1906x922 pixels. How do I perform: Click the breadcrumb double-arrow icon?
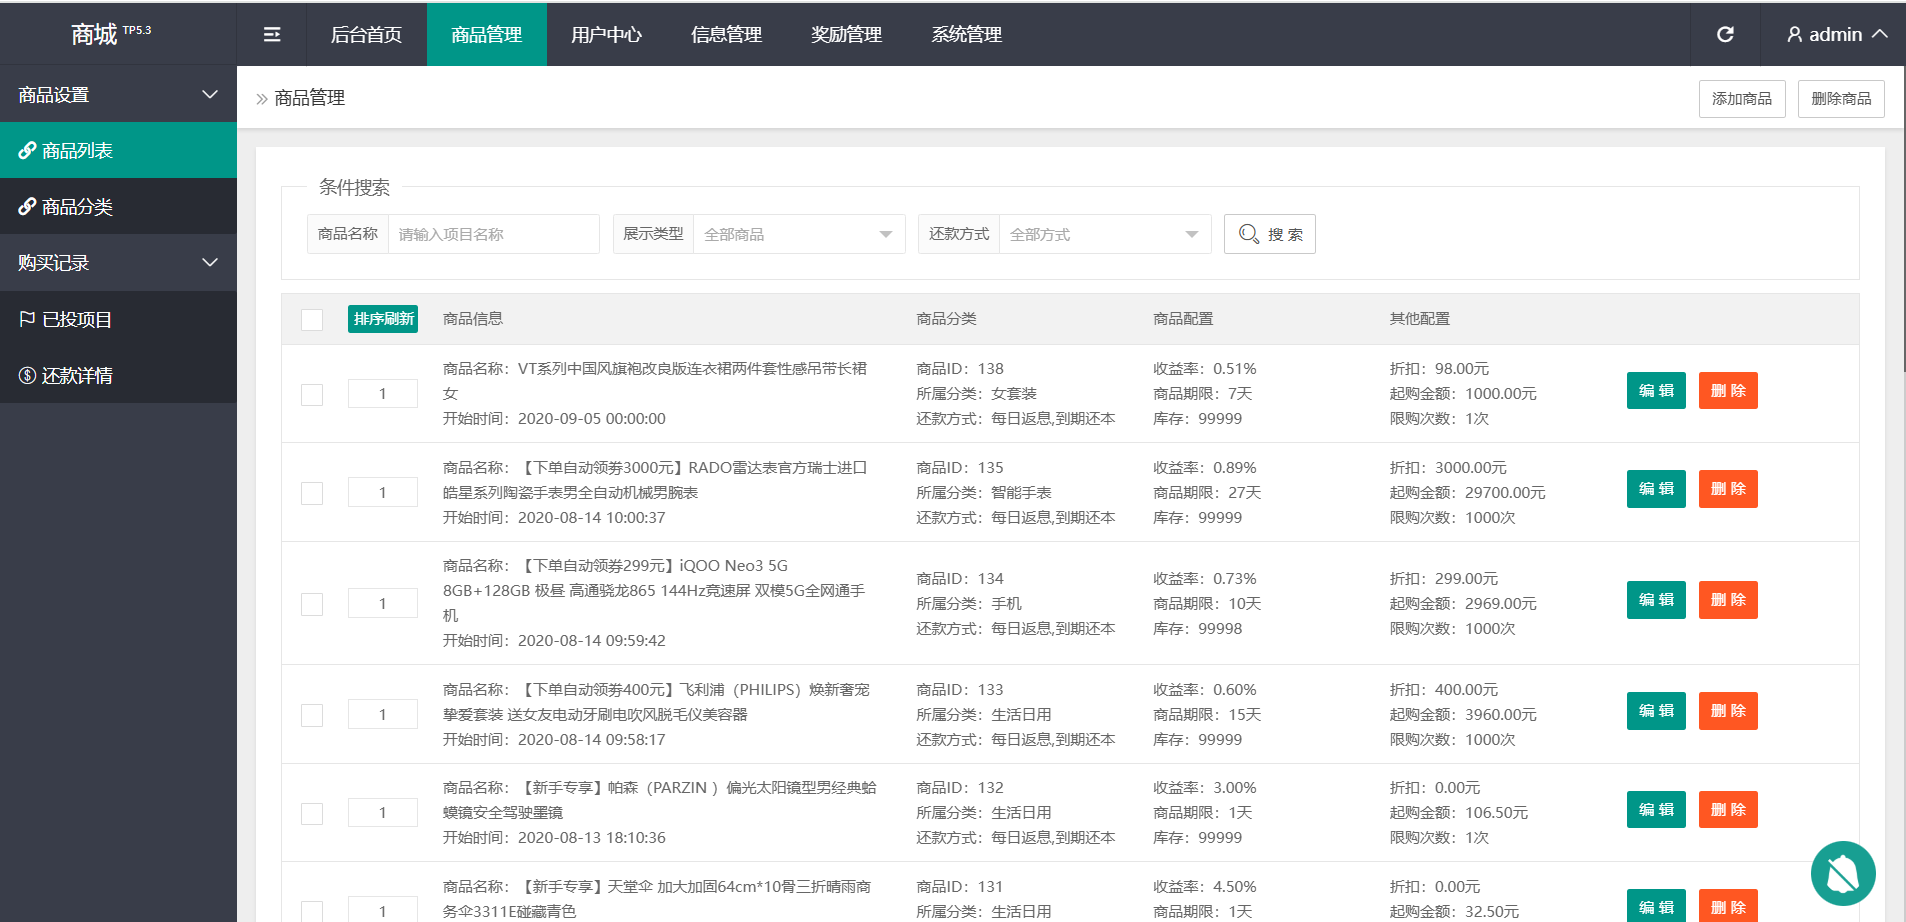pos(262,99)
